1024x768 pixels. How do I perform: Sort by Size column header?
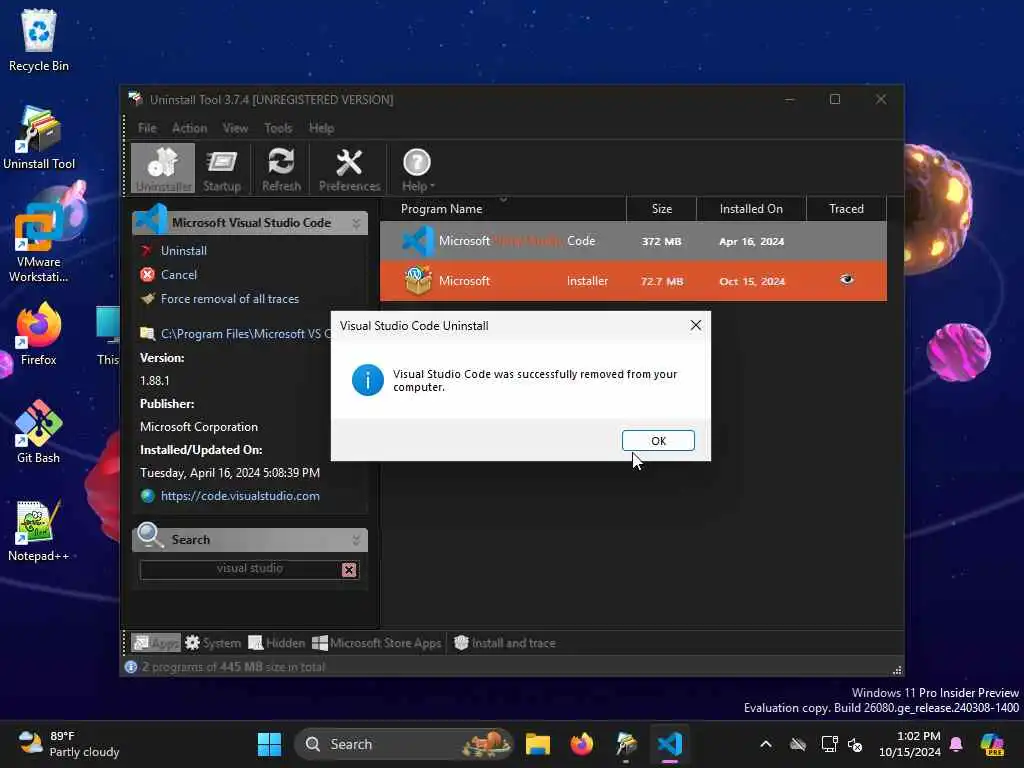coord(662,209)
